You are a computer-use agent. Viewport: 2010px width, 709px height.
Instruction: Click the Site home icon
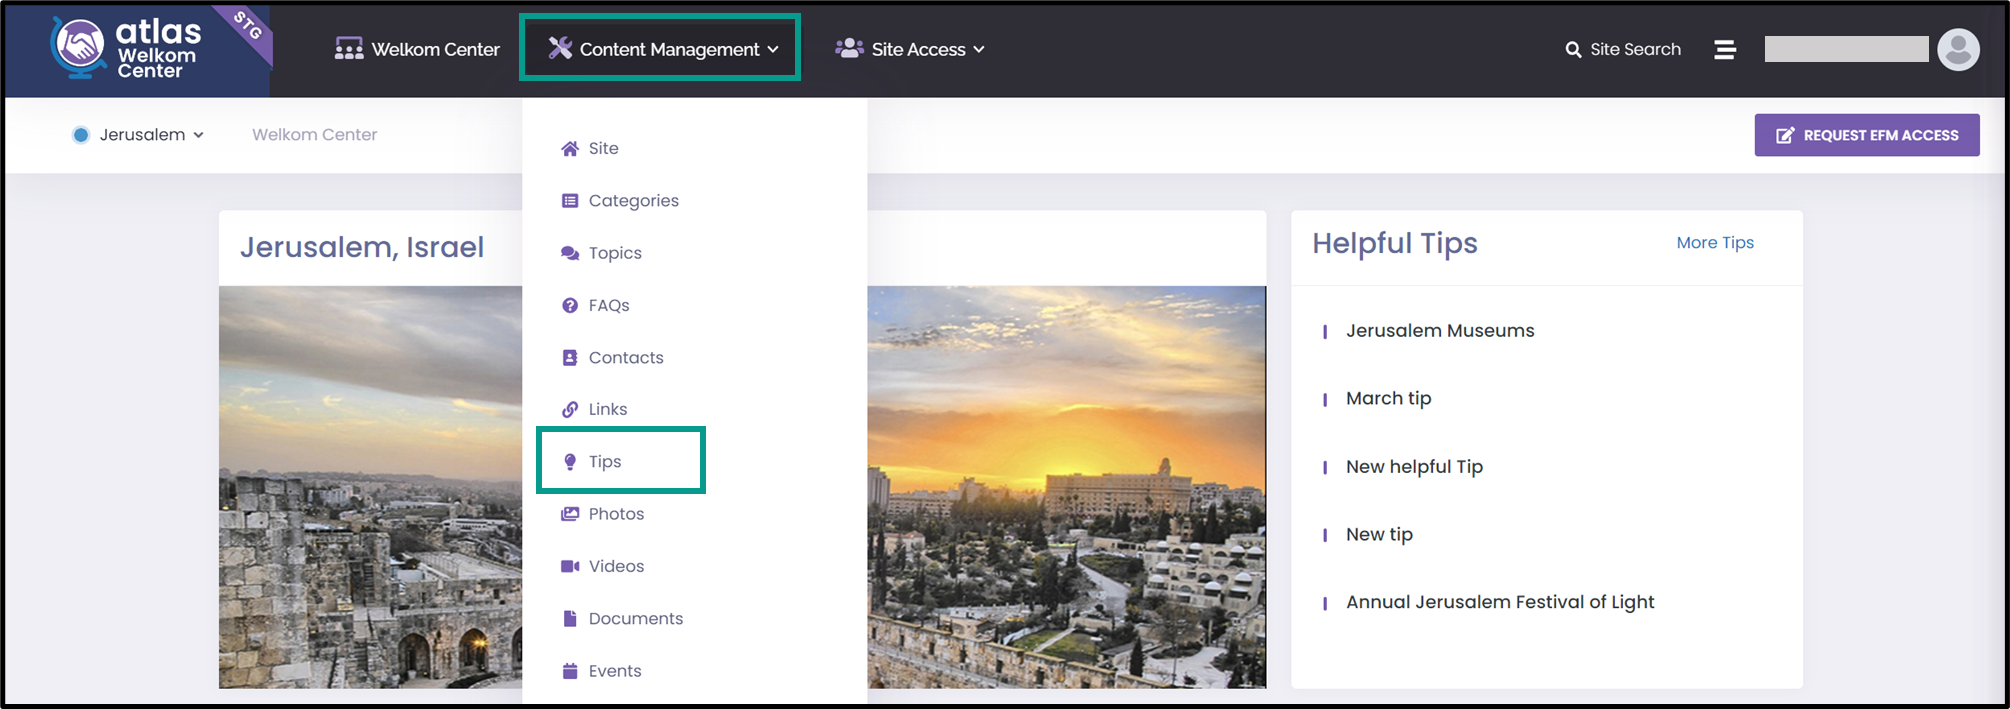click(570, 148)
